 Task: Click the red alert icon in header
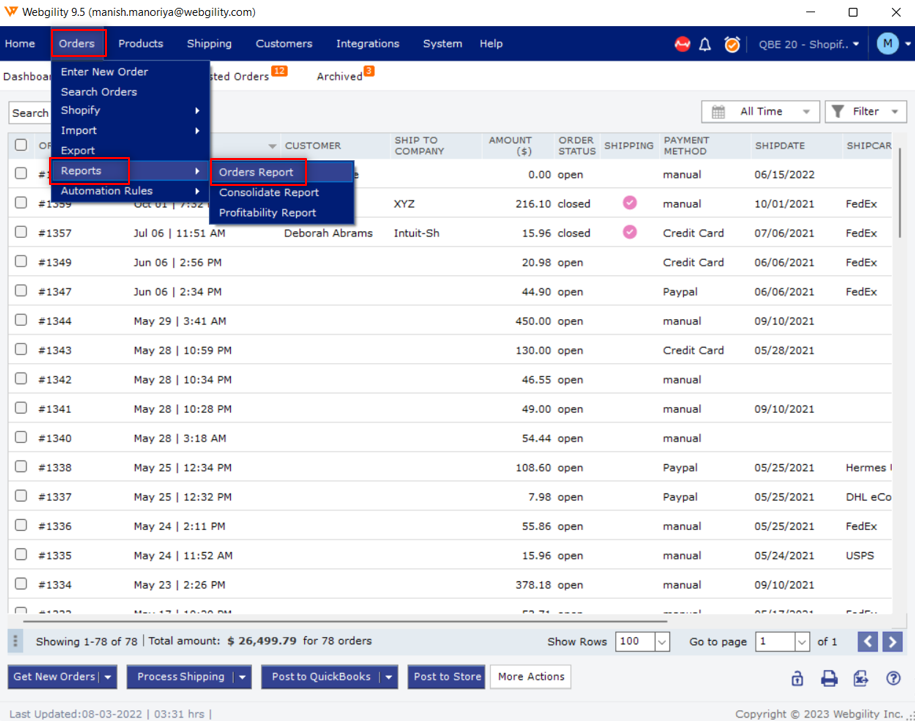(682, 44)
